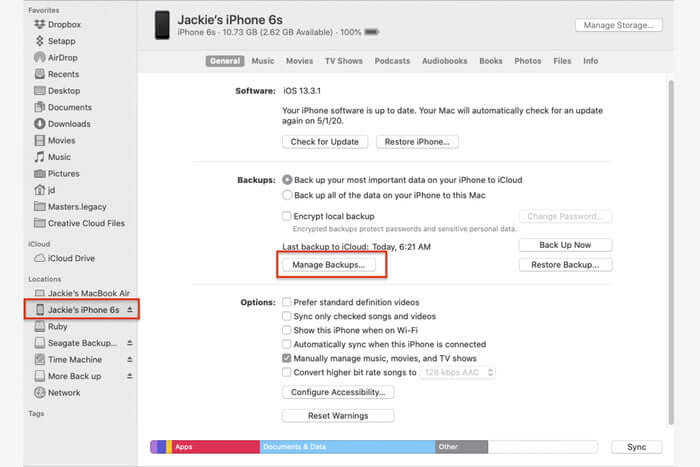The height and width of the screenshot is (467, 700).
Task: Eject the More Back up drive
Action: click(x=129, y=376)
